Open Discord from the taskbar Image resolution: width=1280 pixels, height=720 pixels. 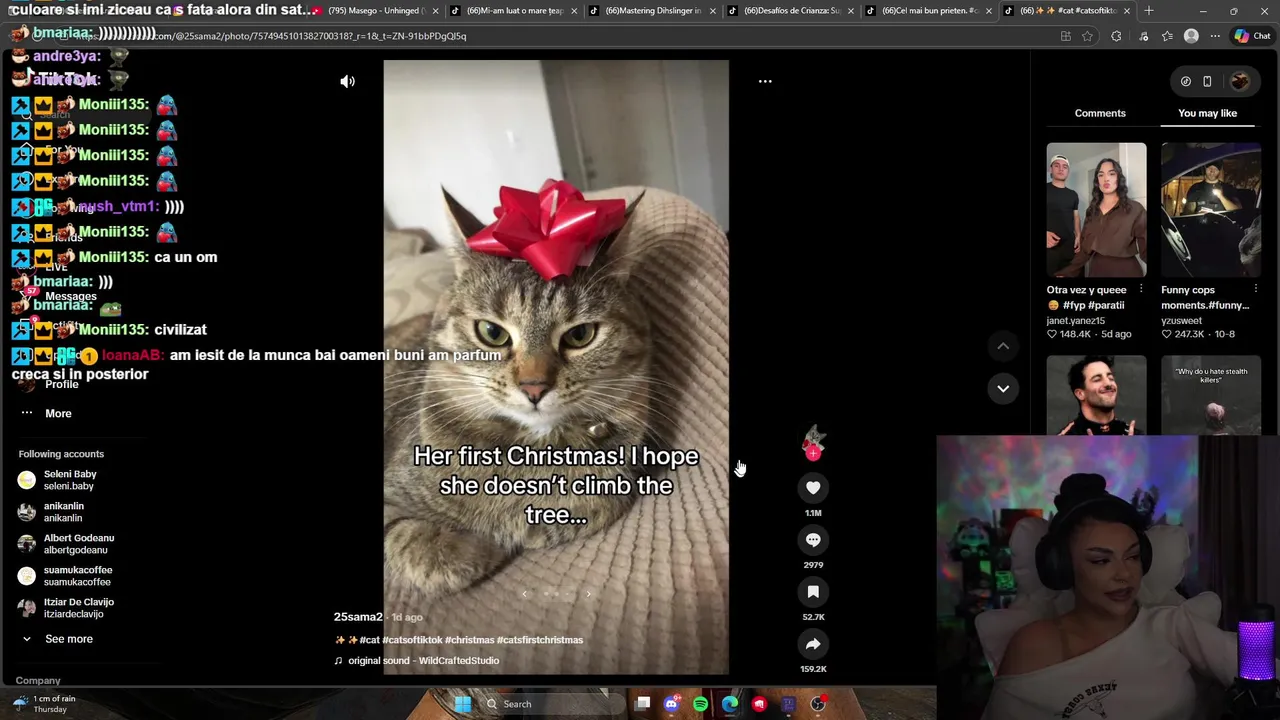(671, 704)
